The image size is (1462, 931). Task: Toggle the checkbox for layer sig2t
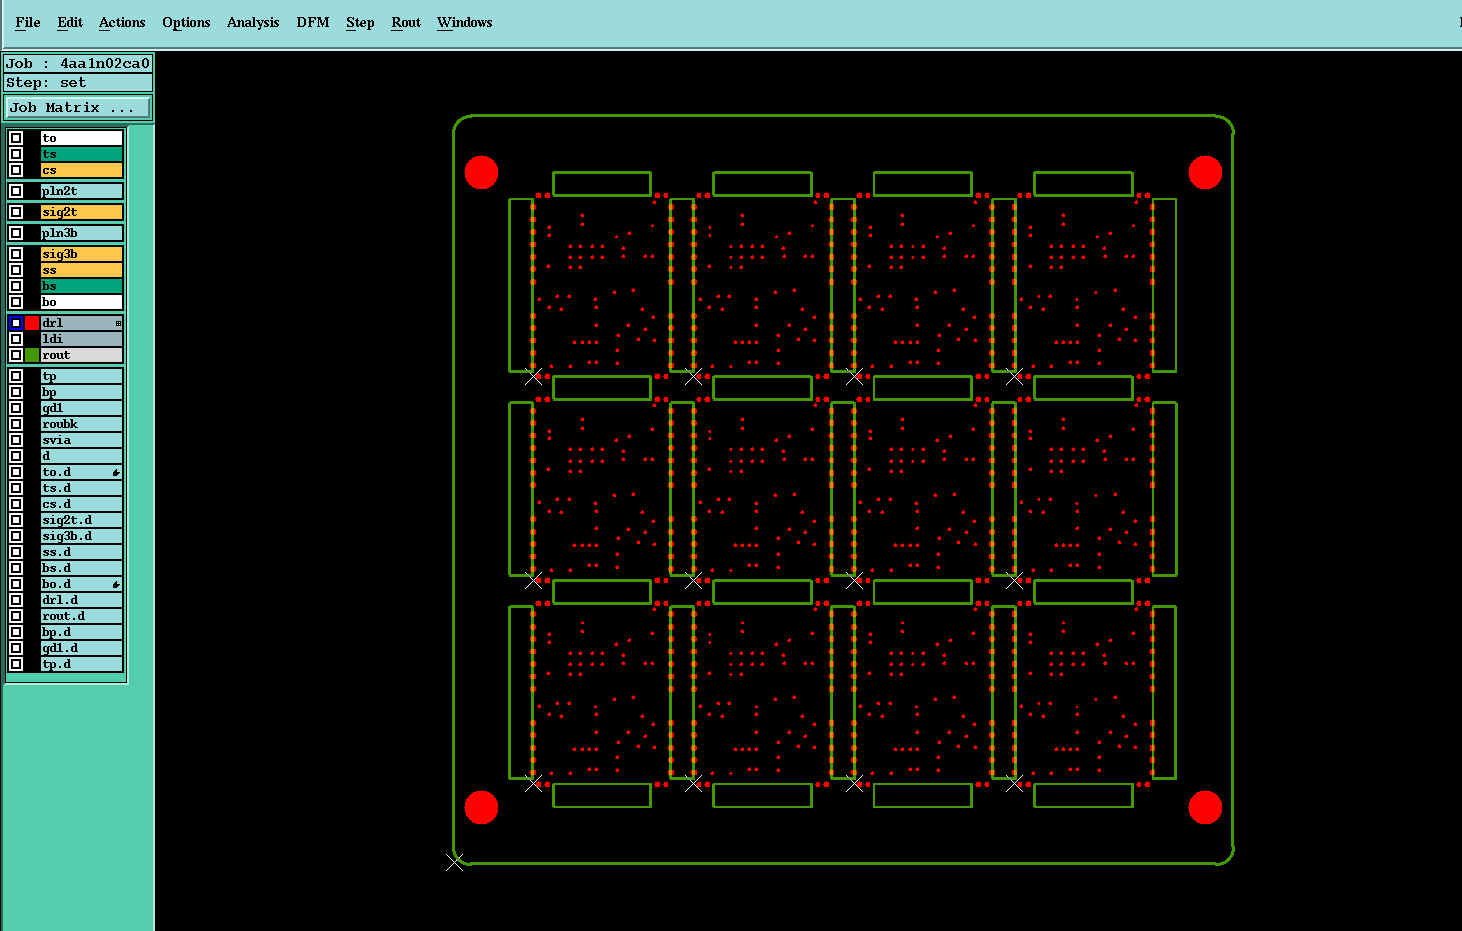click(x=16, y=212)
